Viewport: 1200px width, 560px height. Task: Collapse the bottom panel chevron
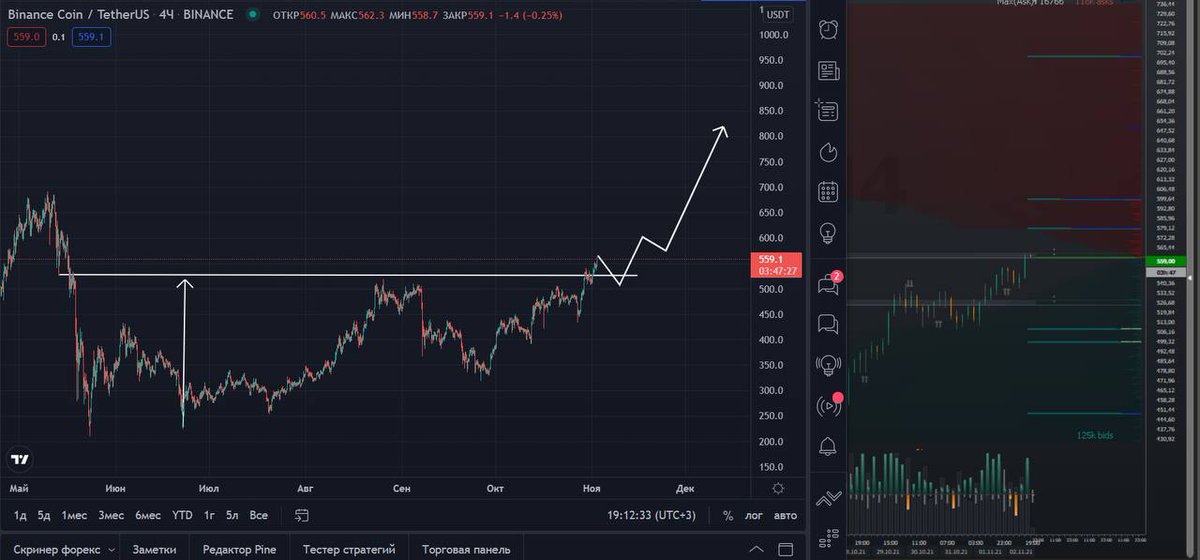[x=757, y=549]
